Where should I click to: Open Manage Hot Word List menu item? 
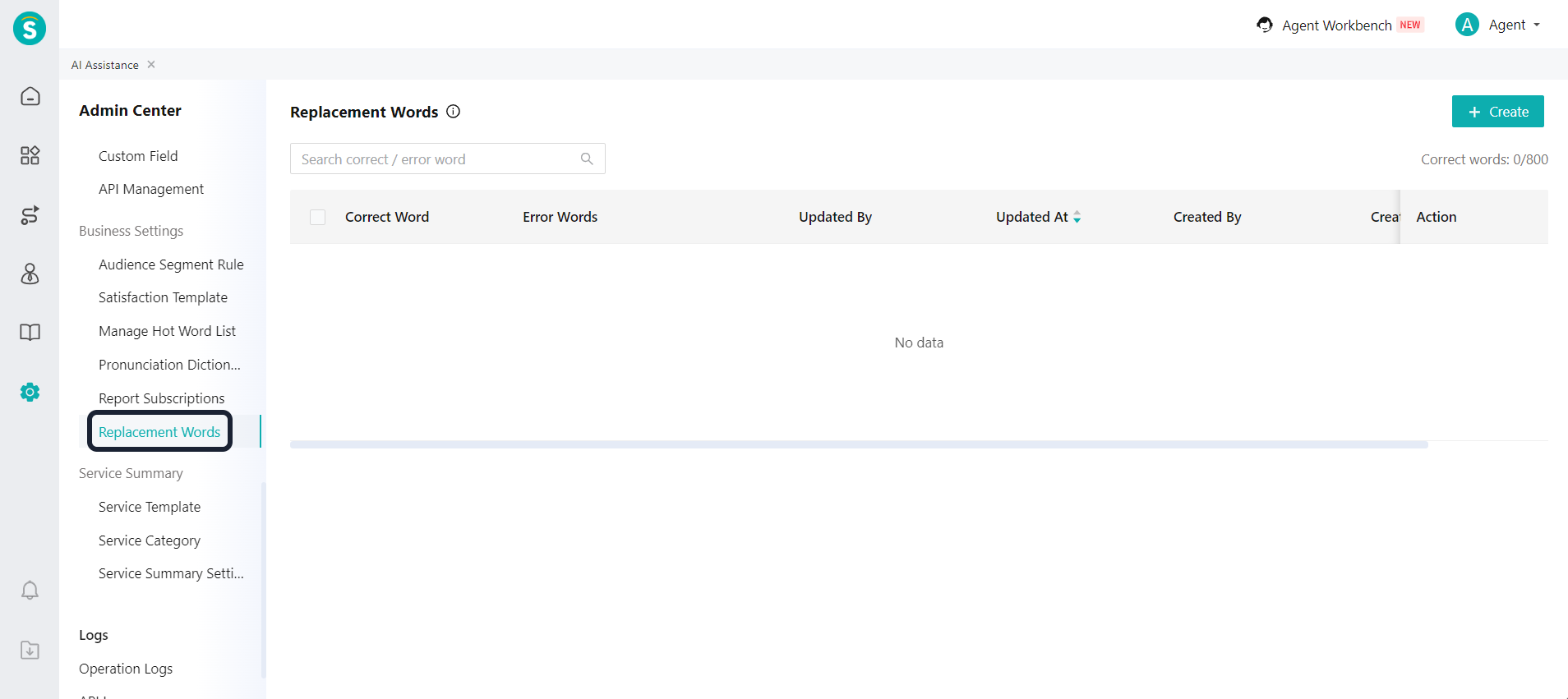tap(167, 331)
